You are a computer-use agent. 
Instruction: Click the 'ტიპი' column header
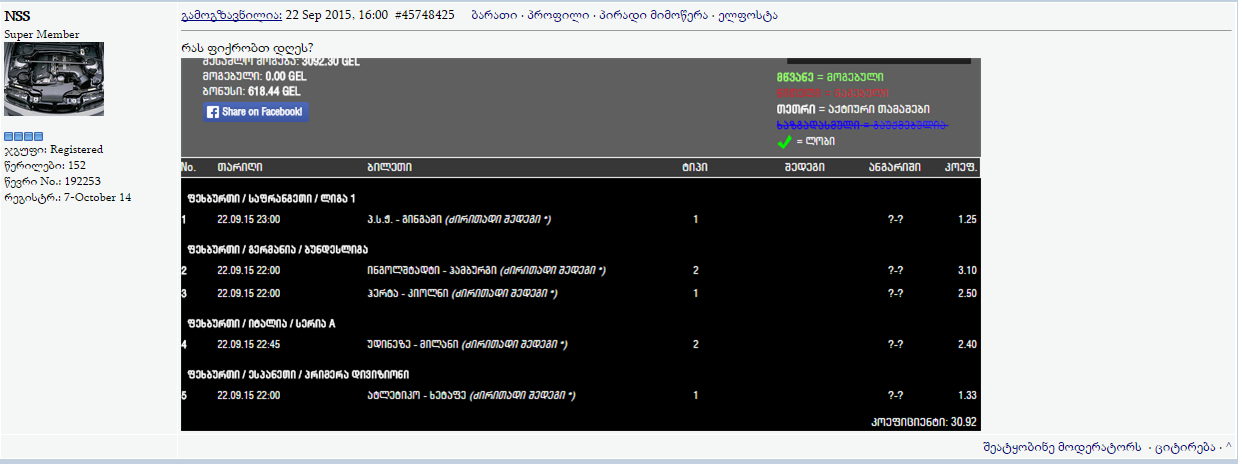coord(696,167)
